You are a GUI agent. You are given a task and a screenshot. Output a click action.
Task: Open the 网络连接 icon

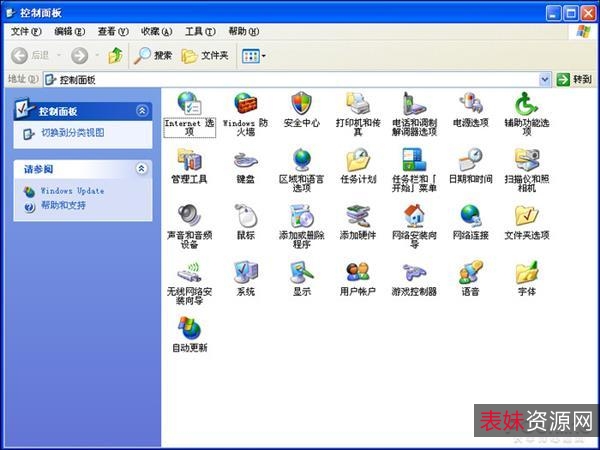coord(470,215)
